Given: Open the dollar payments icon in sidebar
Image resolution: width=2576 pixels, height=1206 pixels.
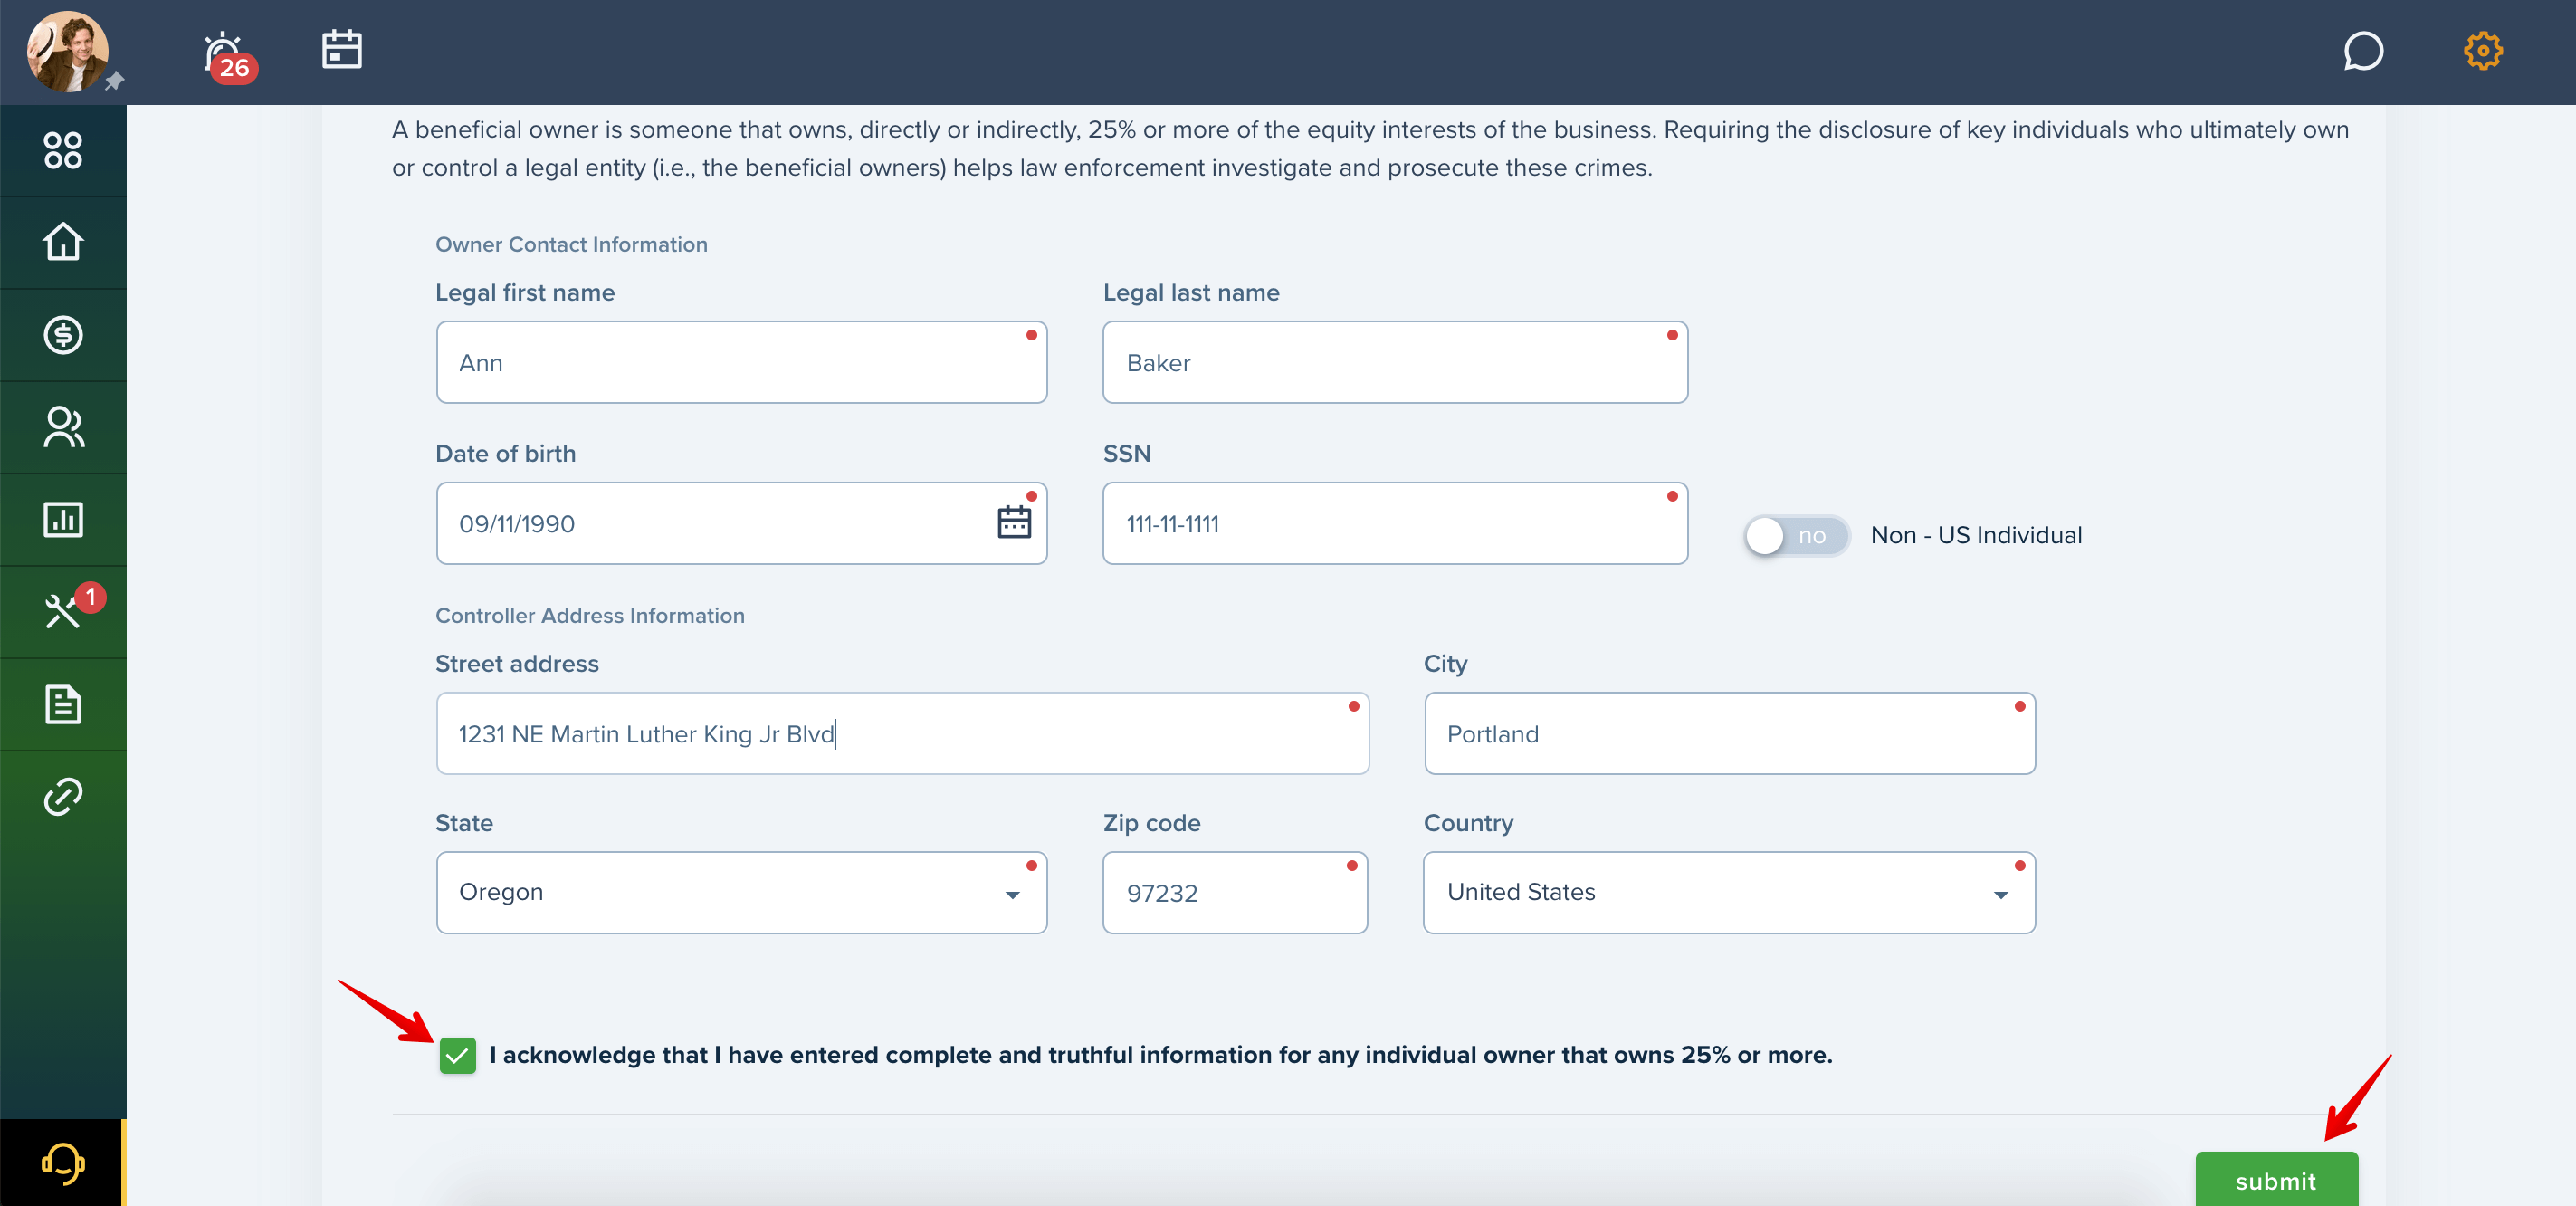Looking at the screenshot, I should 63,335.
